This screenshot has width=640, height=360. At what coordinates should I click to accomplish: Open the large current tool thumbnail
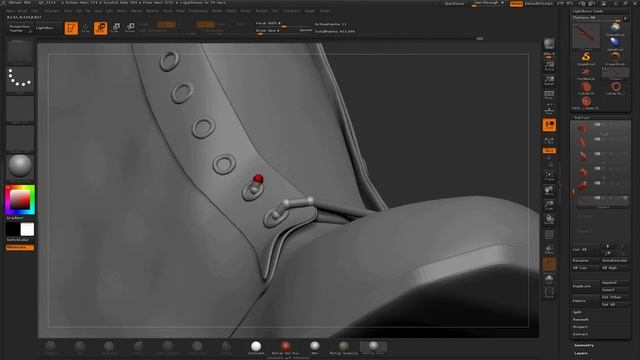[x=586, y=36]
